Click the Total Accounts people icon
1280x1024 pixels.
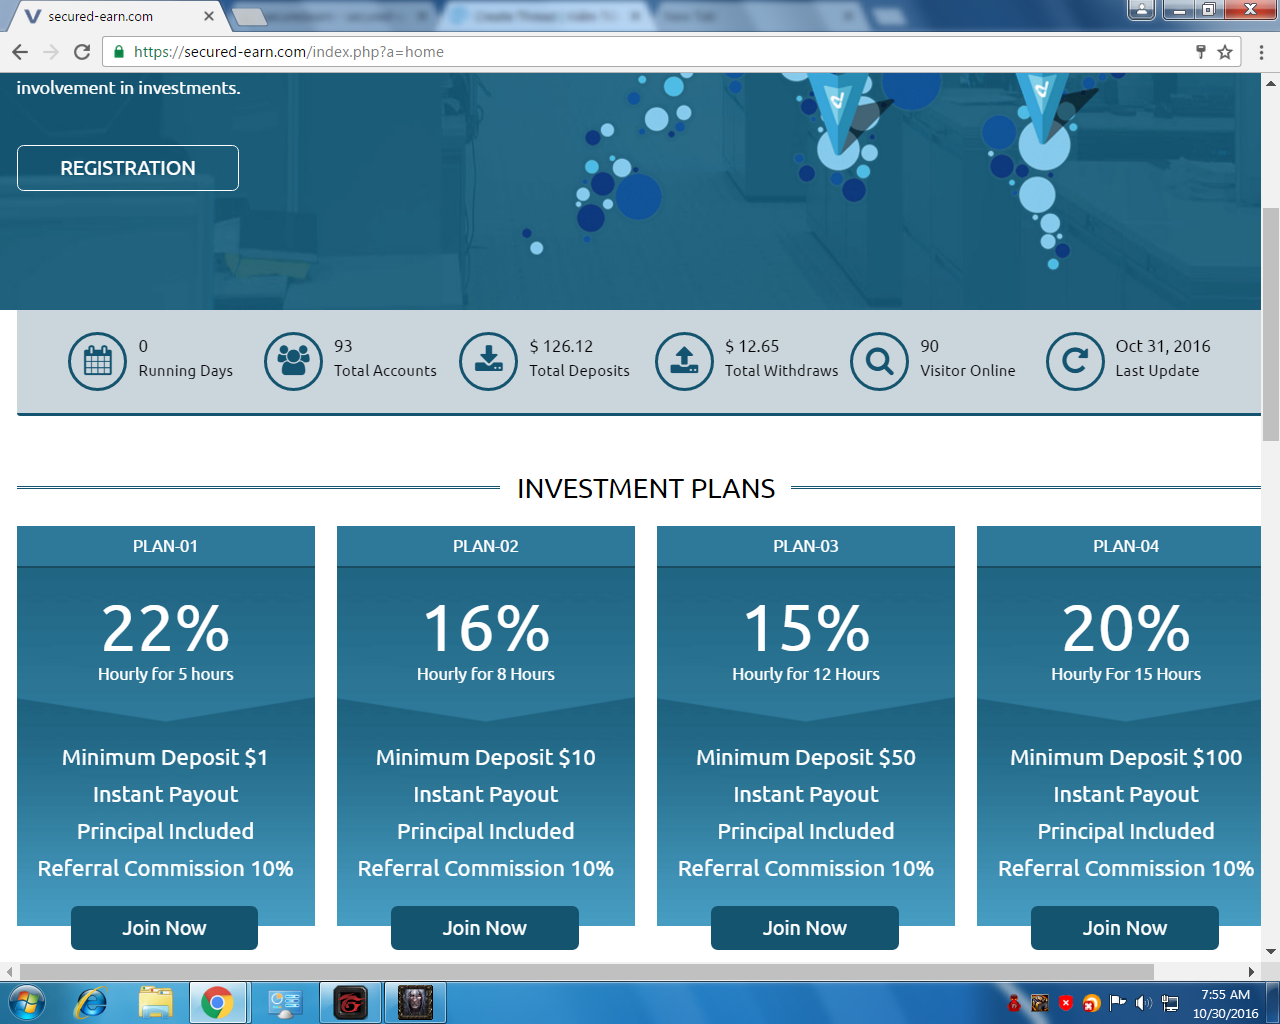(293, 361)
